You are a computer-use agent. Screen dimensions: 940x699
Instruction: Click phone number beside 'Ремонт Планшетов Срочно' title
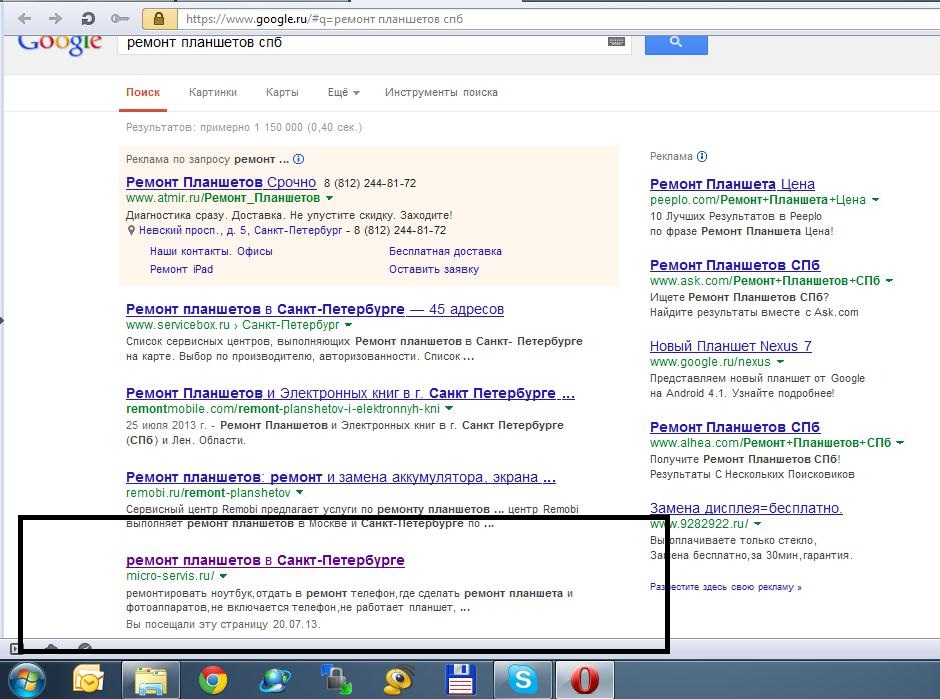370,183
